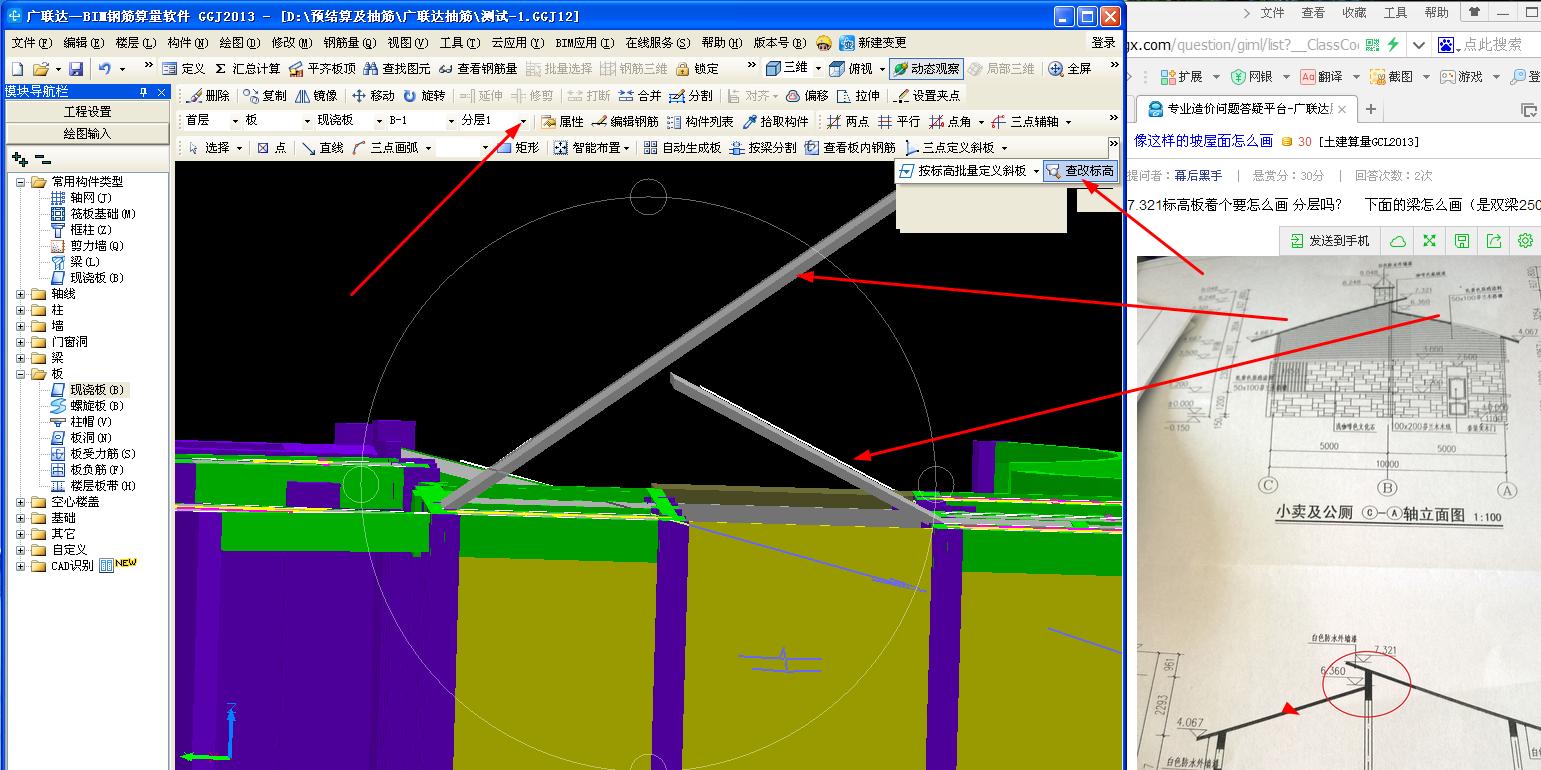Open the 三点画弧 arc dropdown arrow
The image size is (1541, 770).
coord(428,148)
